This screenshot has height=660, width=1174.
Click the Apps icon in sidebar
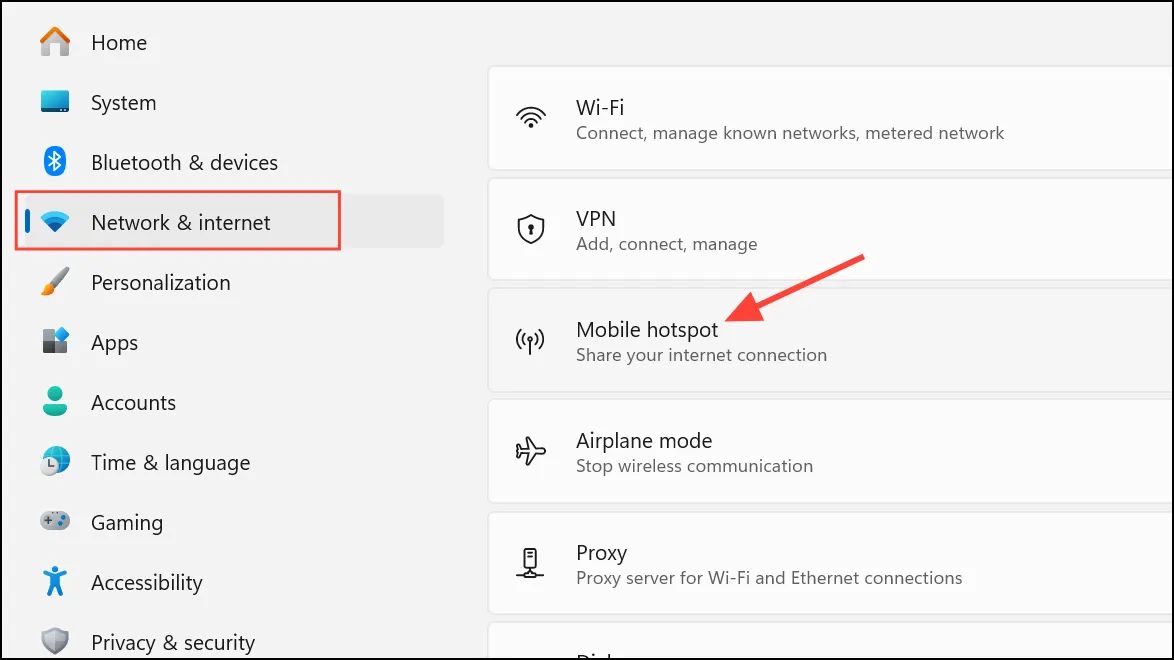pyautogui.click(x=55, y=341)
